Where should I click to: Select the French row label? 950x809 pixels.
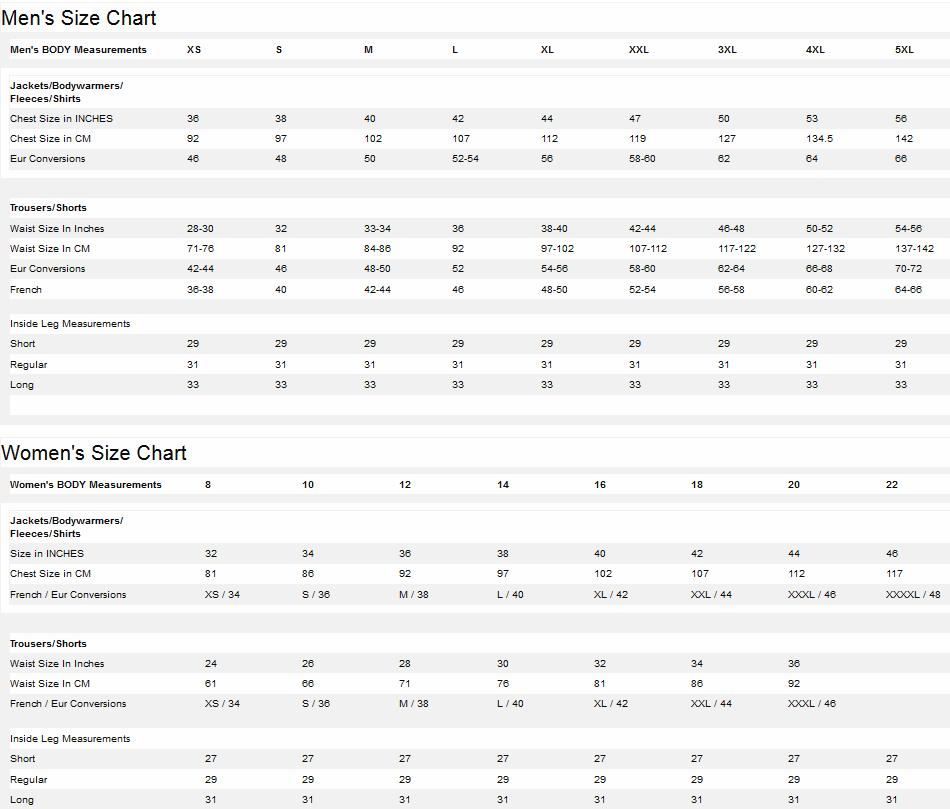tap(25, 290)
